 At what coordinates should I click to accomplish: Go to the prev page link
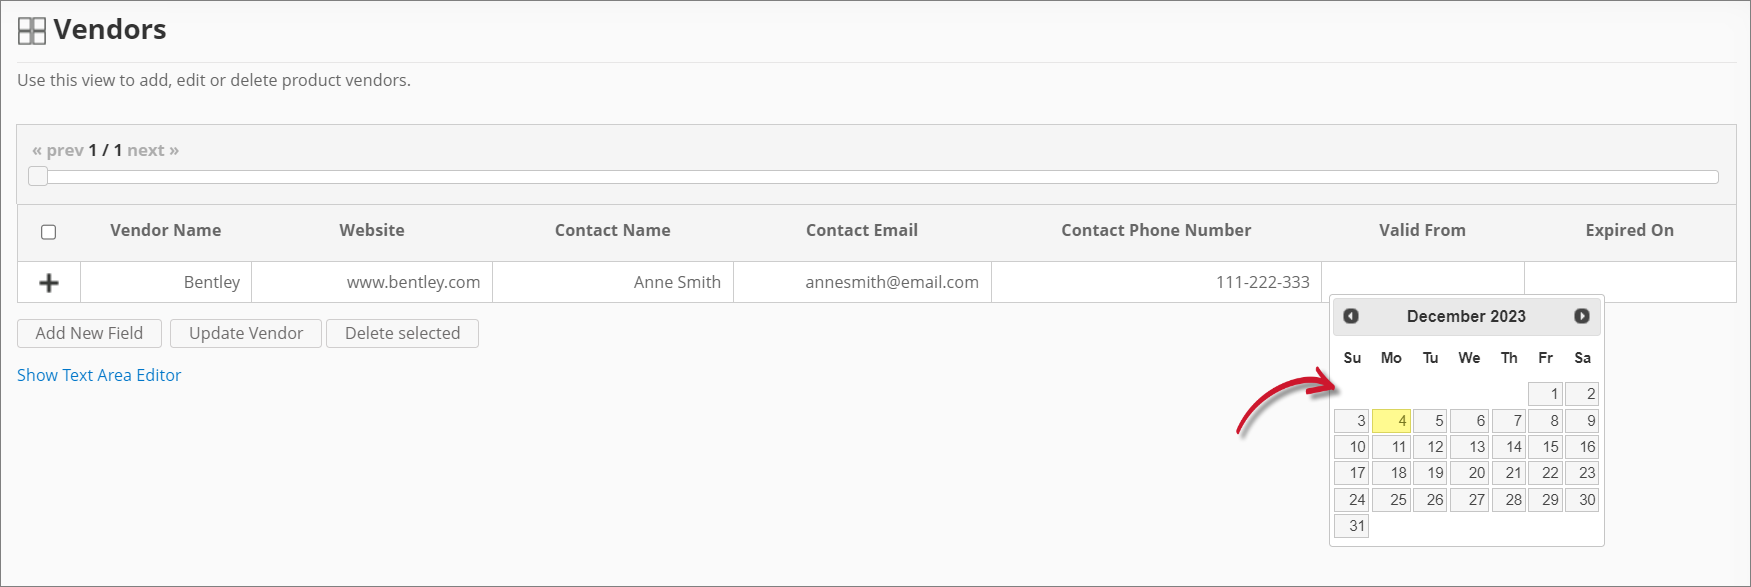point(58,150)
